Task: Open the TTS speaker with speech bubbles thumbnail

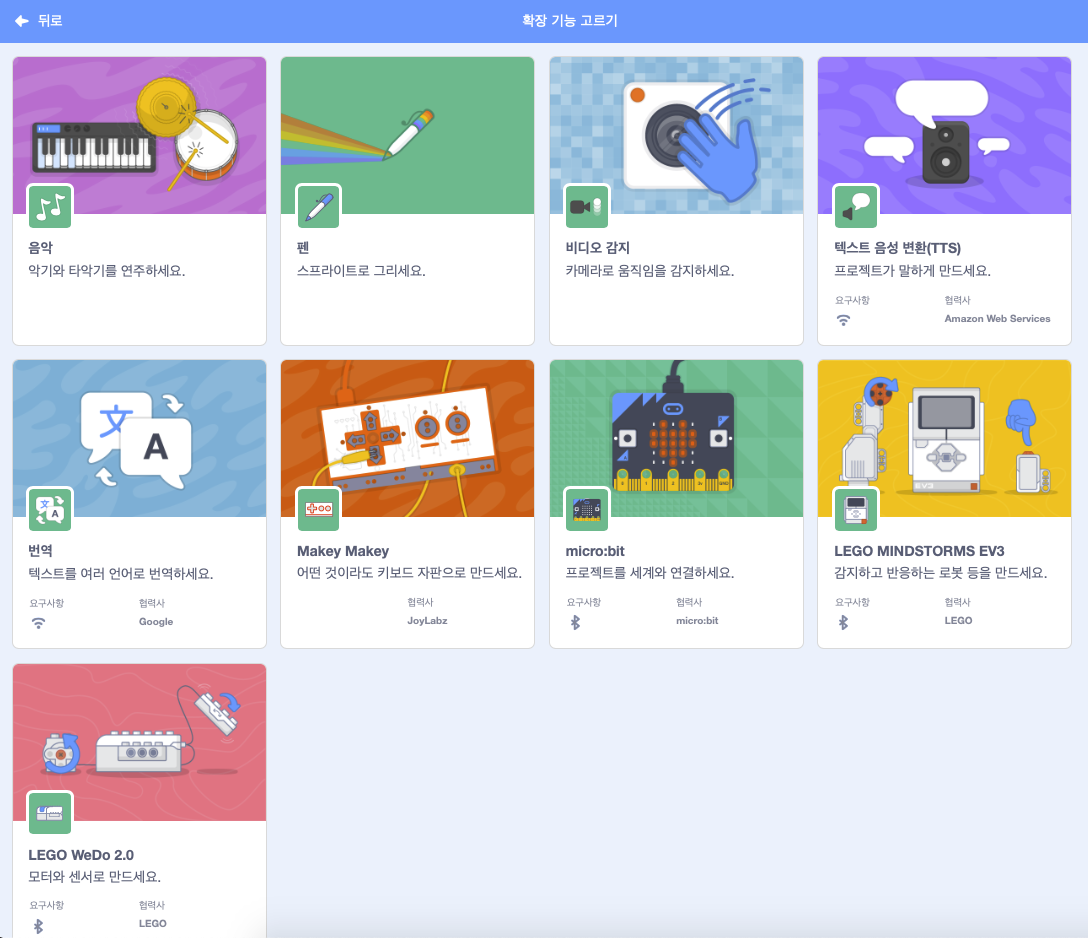Action: 944,136
